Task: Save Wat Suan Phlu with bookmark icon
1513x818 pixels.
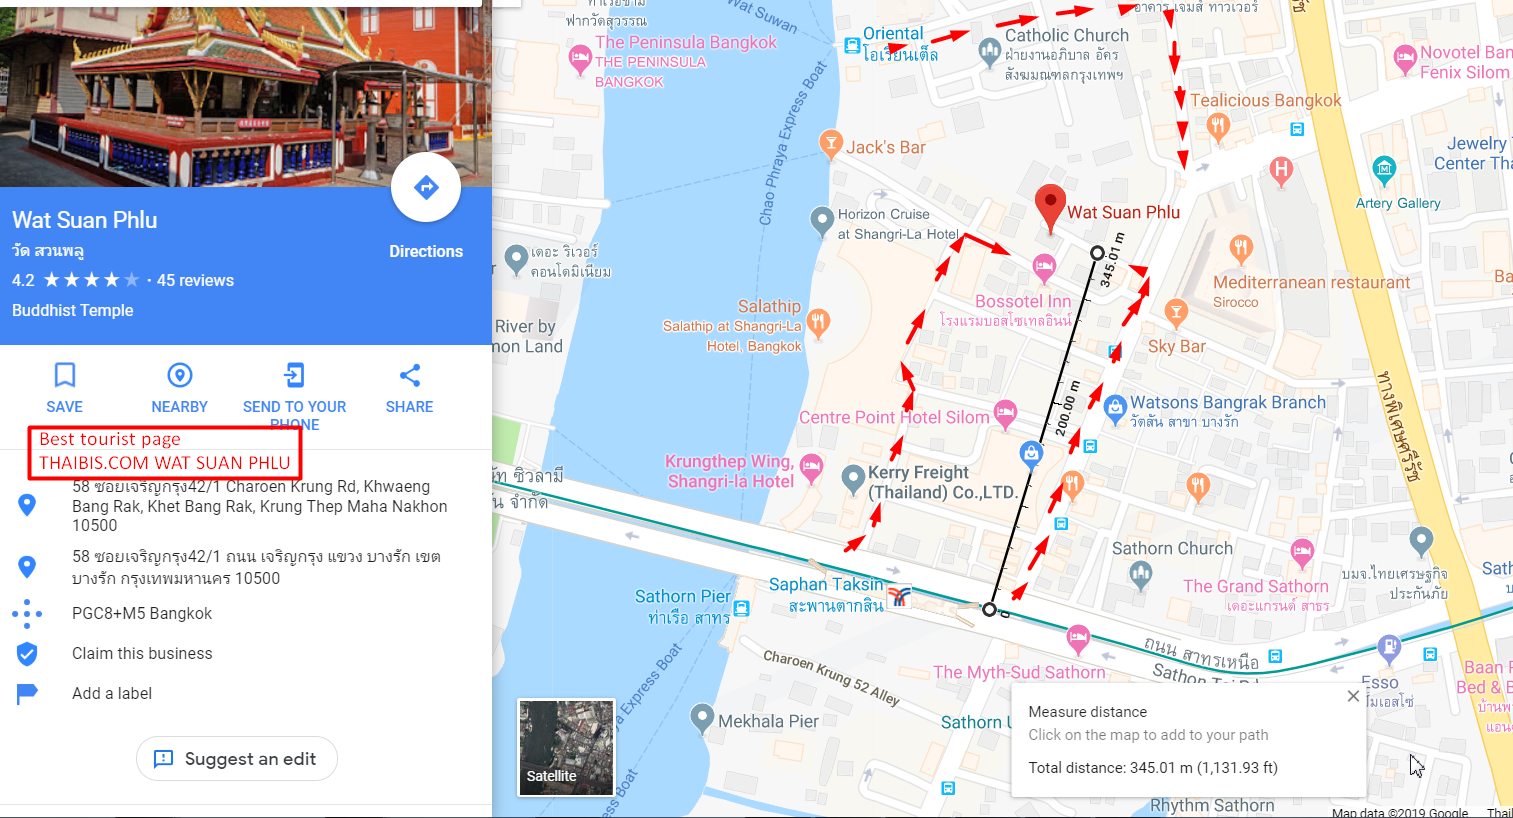Action: coord(65,388)
